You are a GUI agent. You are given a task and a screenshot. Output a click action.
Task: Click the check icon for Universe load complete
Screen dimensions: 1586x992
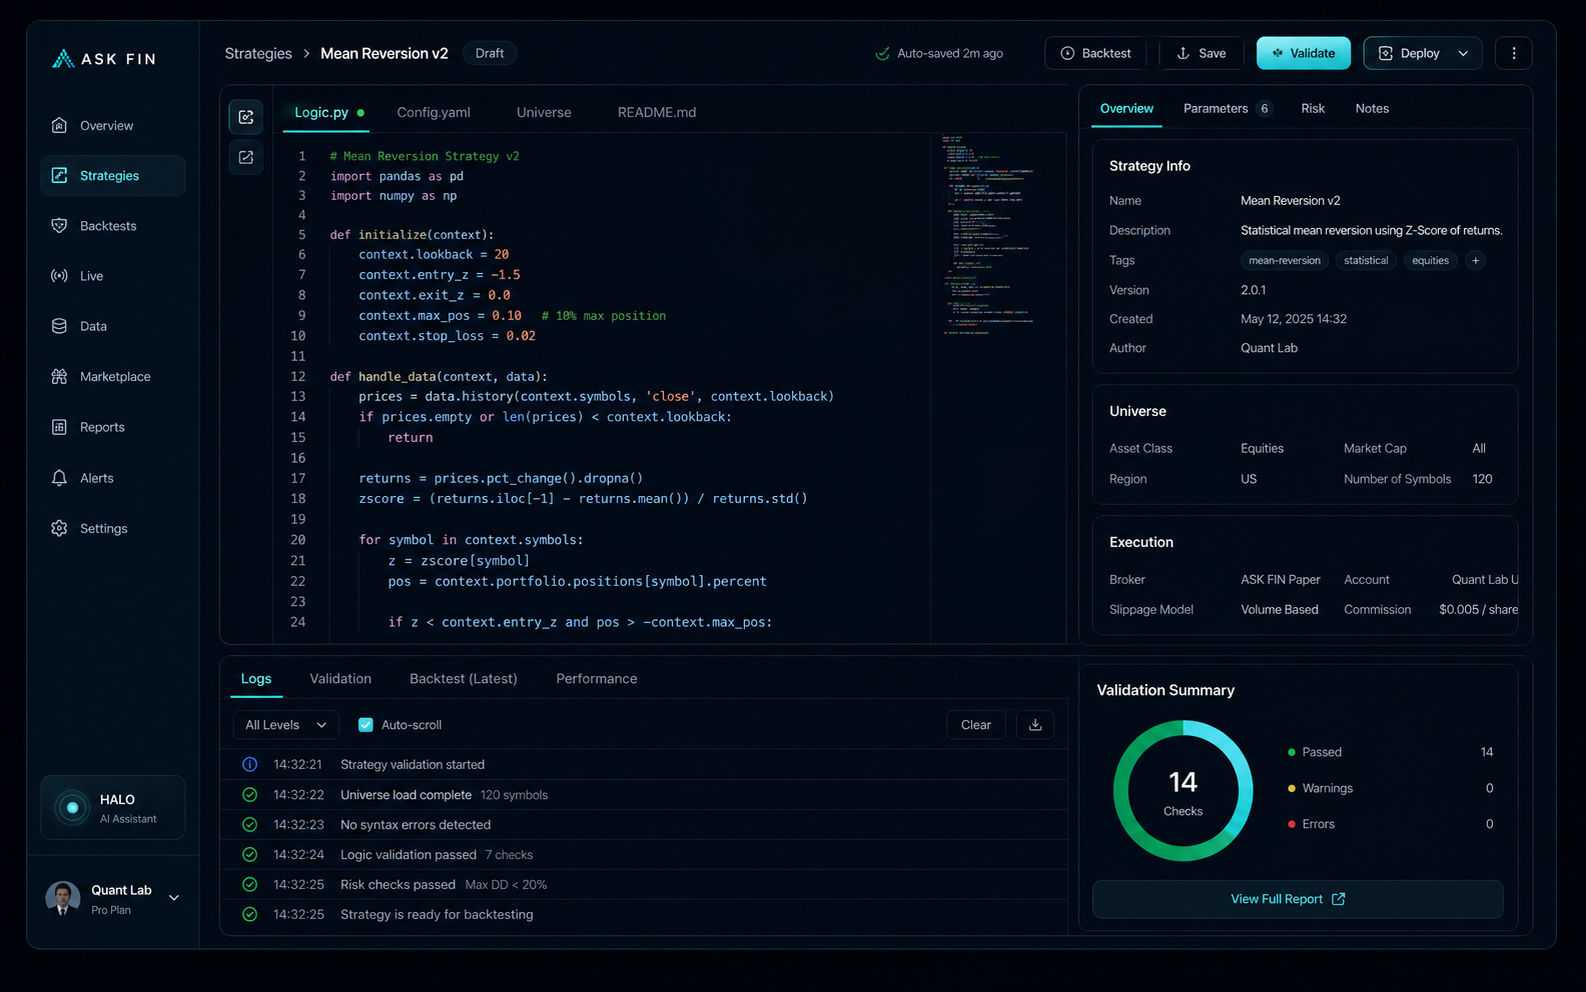[x=250, y=795]
